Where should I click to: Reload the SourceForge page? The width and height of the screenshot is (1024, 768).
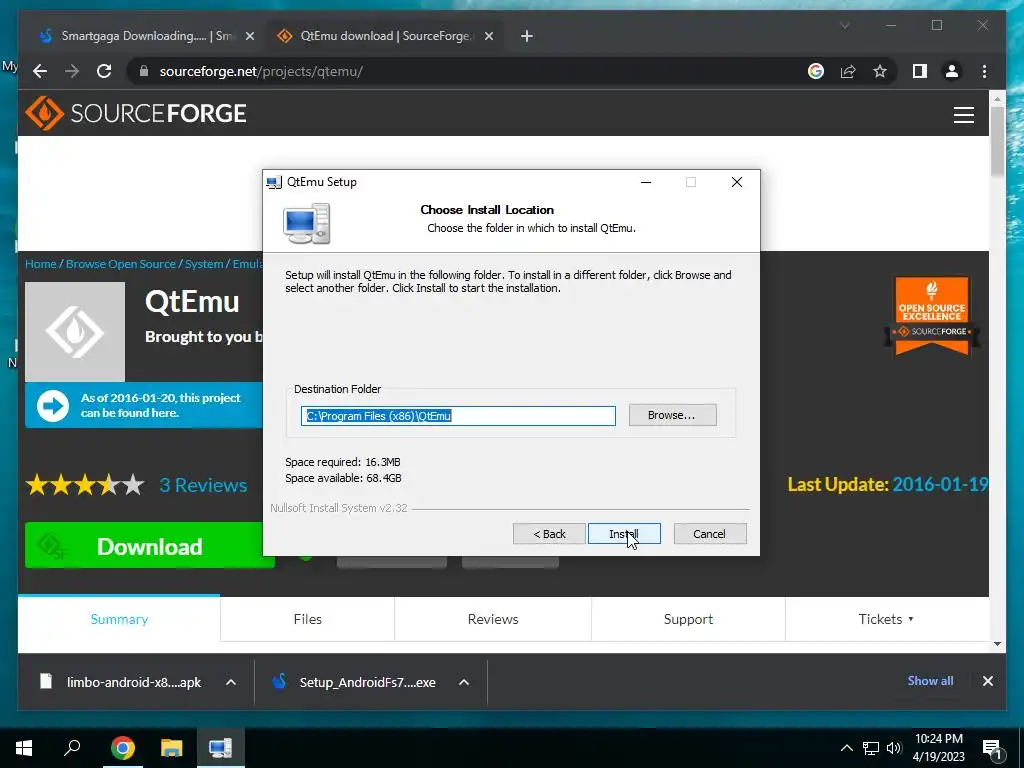click(x=104, y=71)
